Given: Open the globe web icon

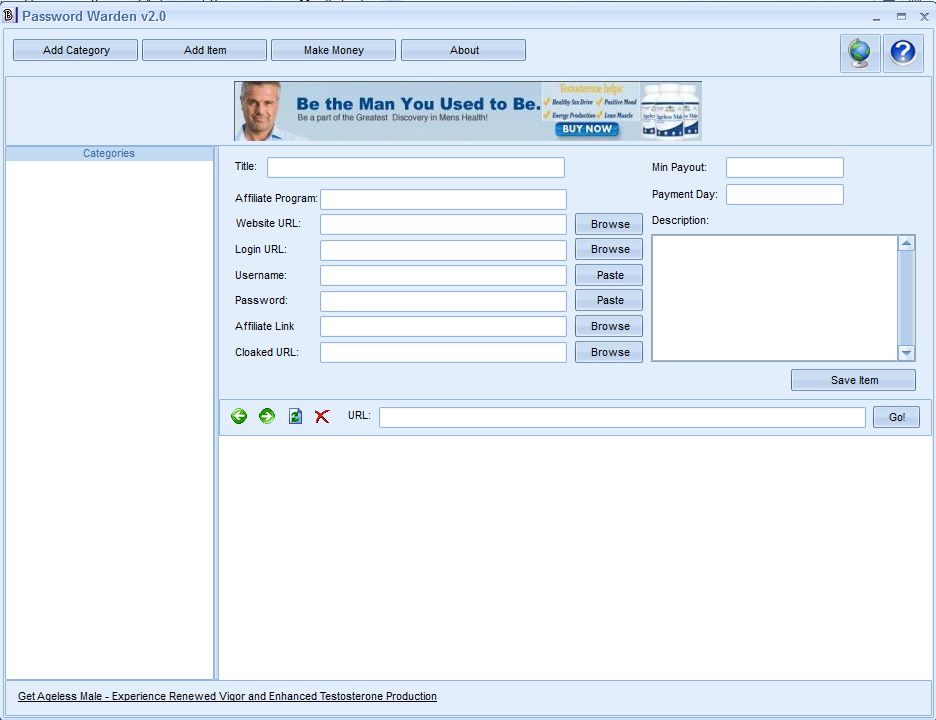Looking at the screenshot, I should [x=860, y=53].
